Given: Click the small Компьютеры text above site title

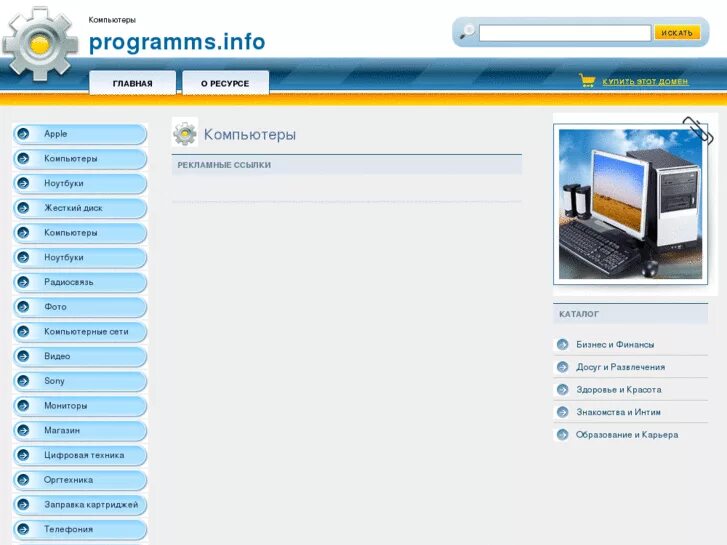Looking at the screenshot, I should [112, 20].
